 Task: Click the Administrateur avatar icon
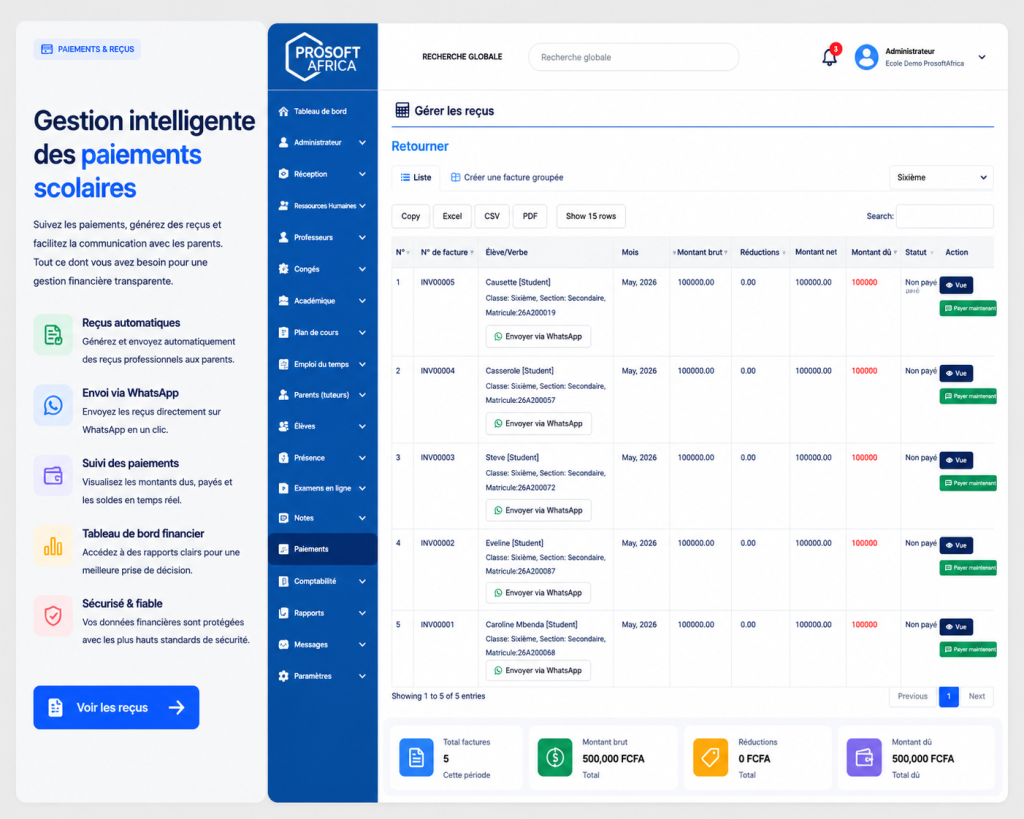pos(866,57)
